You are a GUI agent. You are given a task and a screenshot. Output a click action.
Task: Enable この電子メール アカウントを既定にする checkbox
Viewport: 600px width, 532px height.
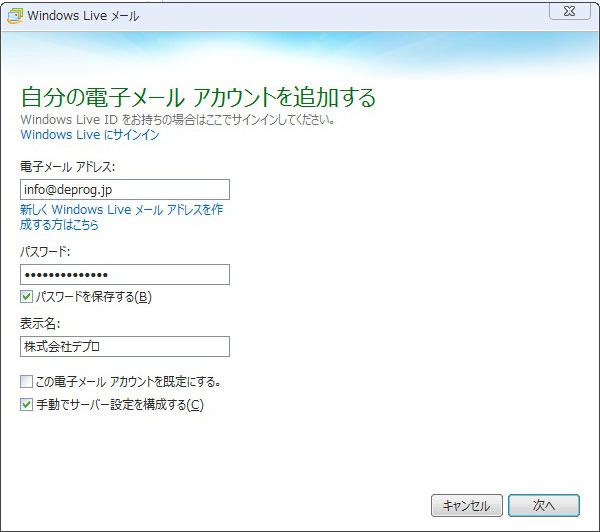pos(26,382)
